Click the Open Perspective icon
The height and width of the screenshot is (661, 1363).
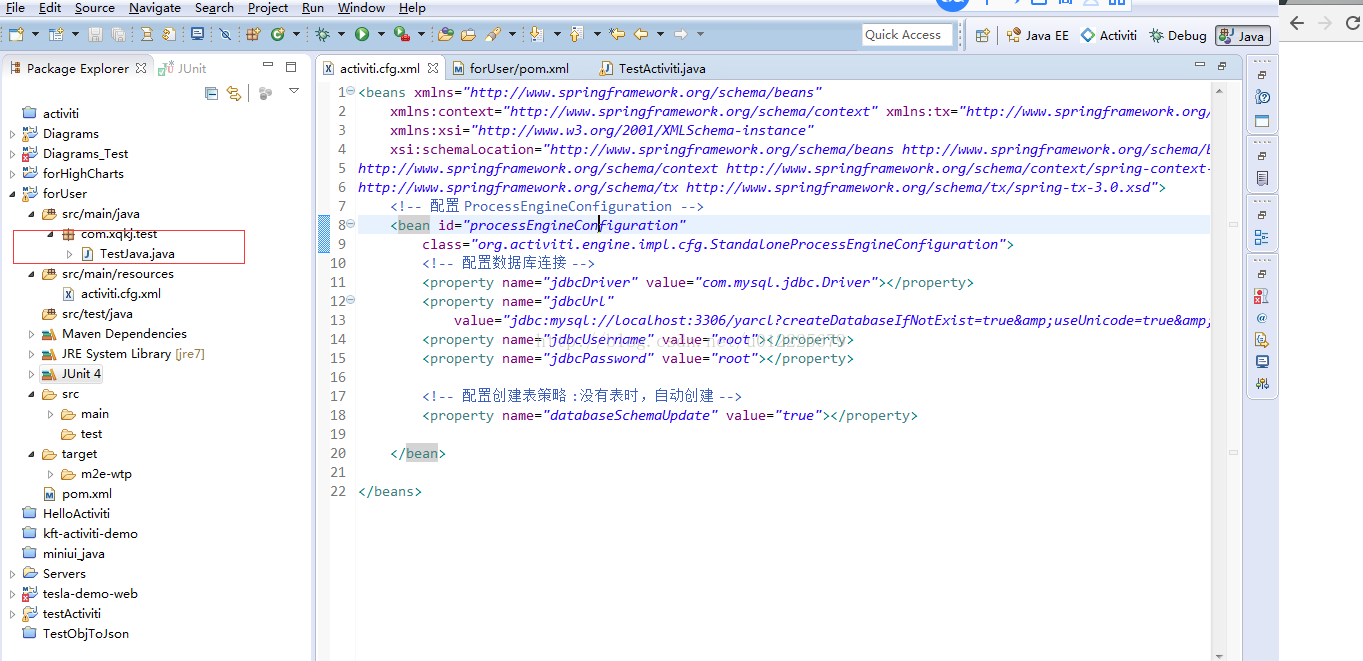[982, 35]
